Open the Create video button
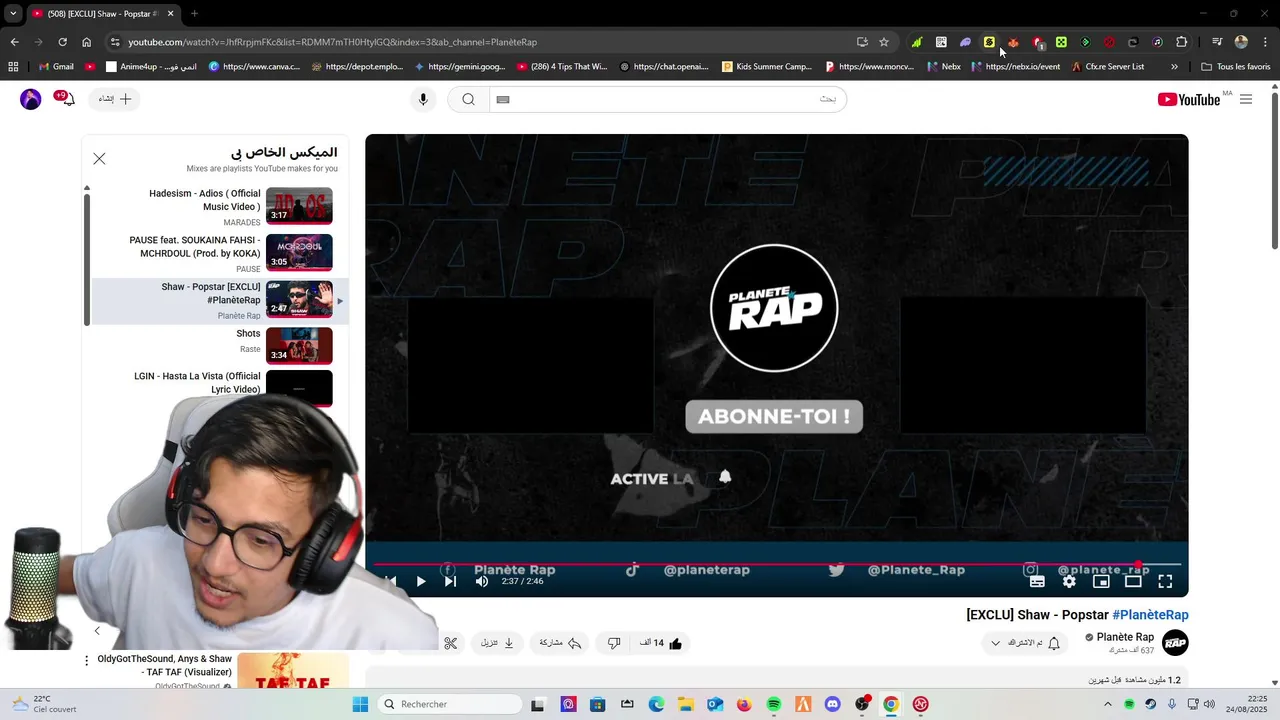 (115, 99)
